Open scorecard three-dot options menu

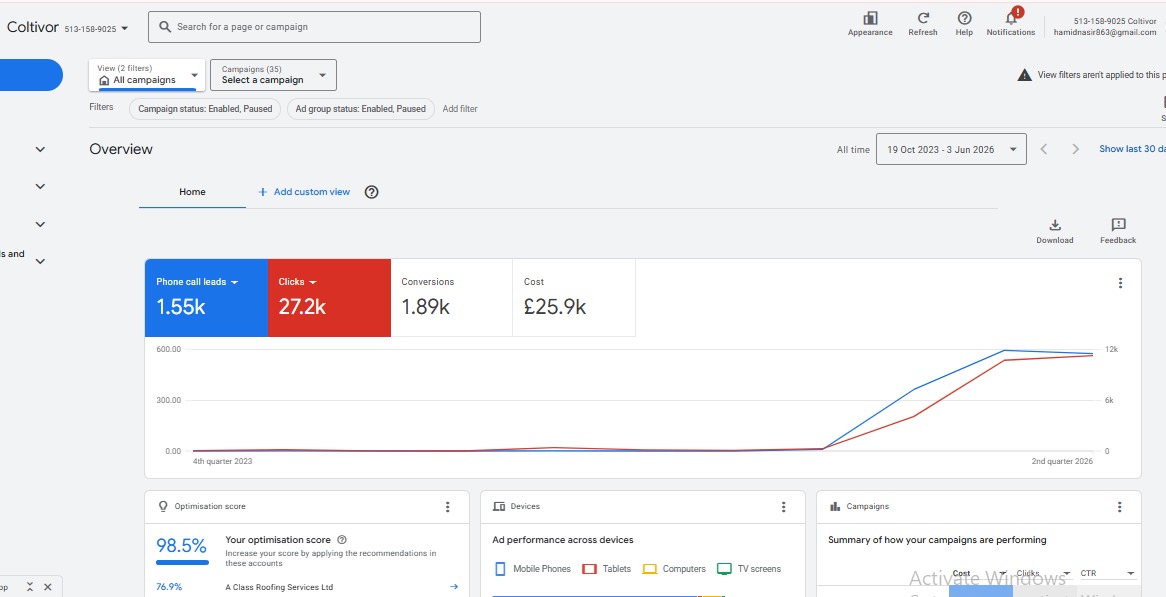[x=1121, y=283]
